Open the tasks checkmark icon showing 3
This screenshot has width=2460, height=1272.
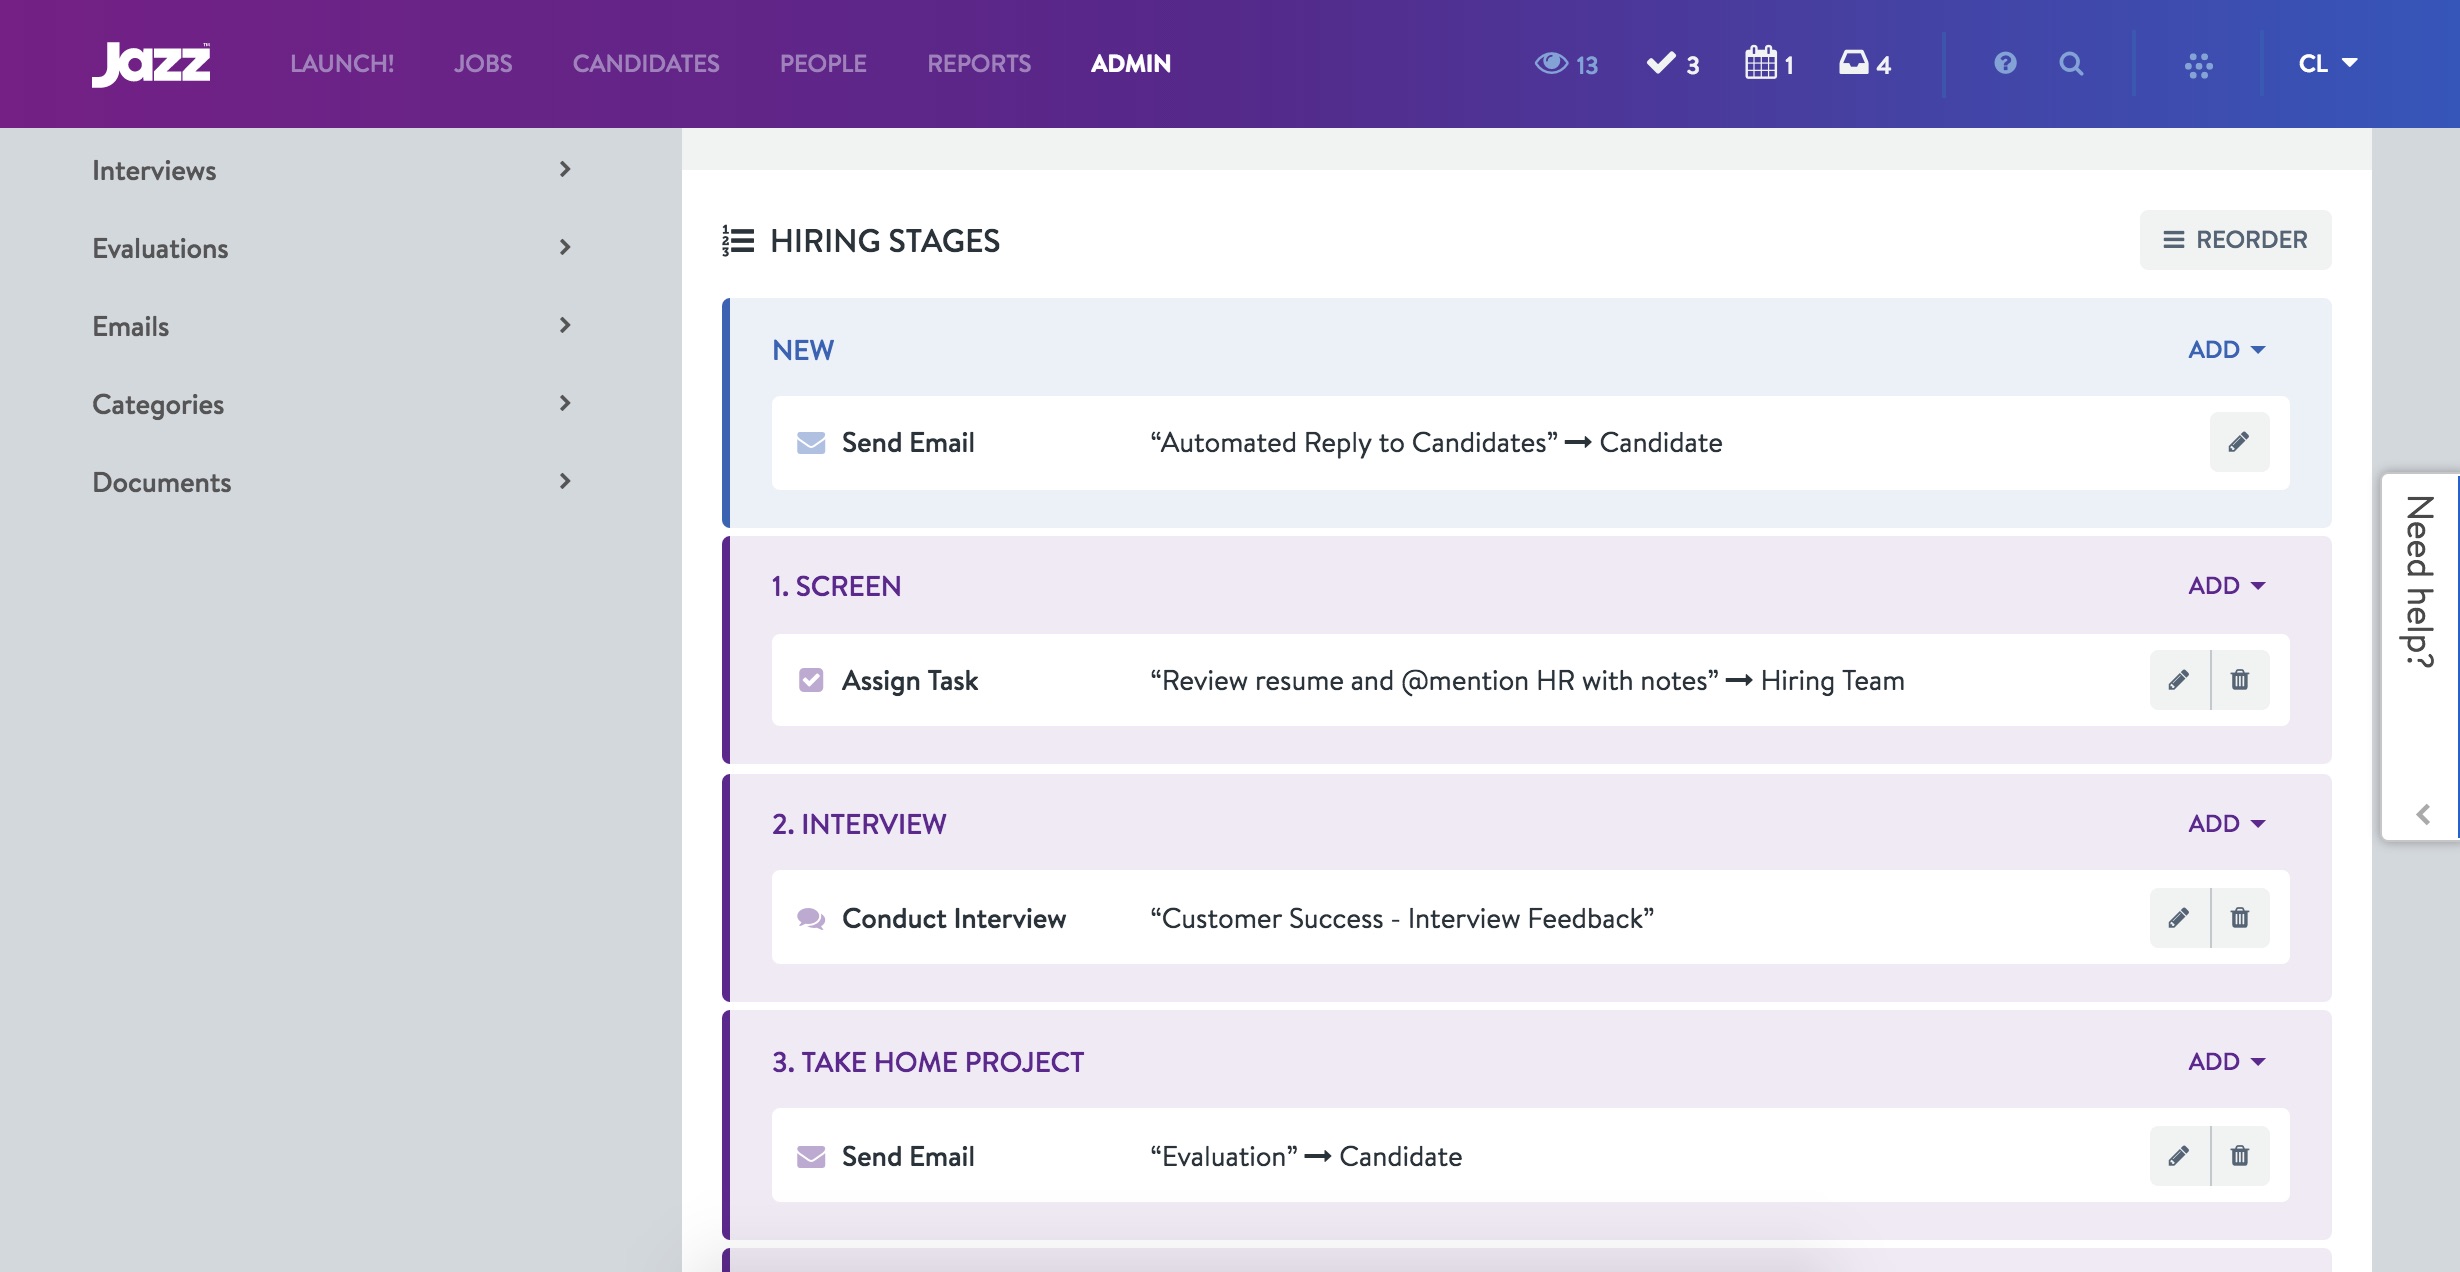point(1672,64)
